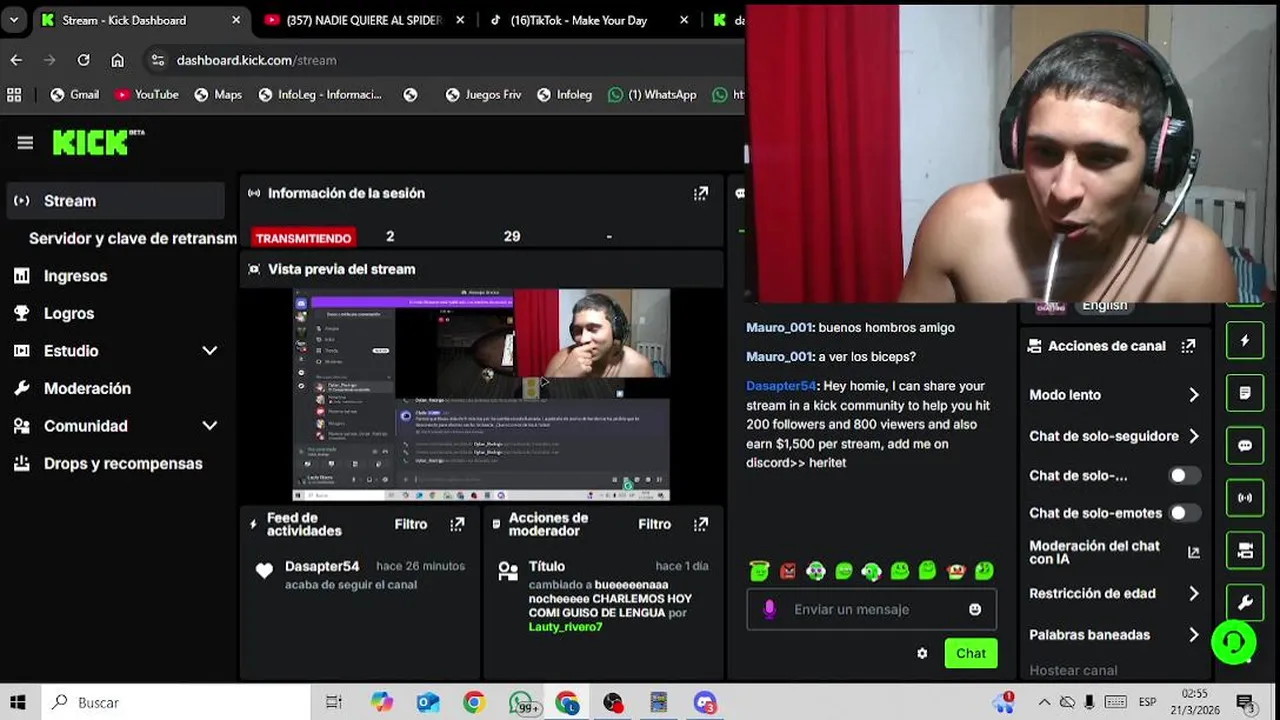1280x720 pixels.
Task: Open the Gmail bookmark
Action: [x=75, y=95]
